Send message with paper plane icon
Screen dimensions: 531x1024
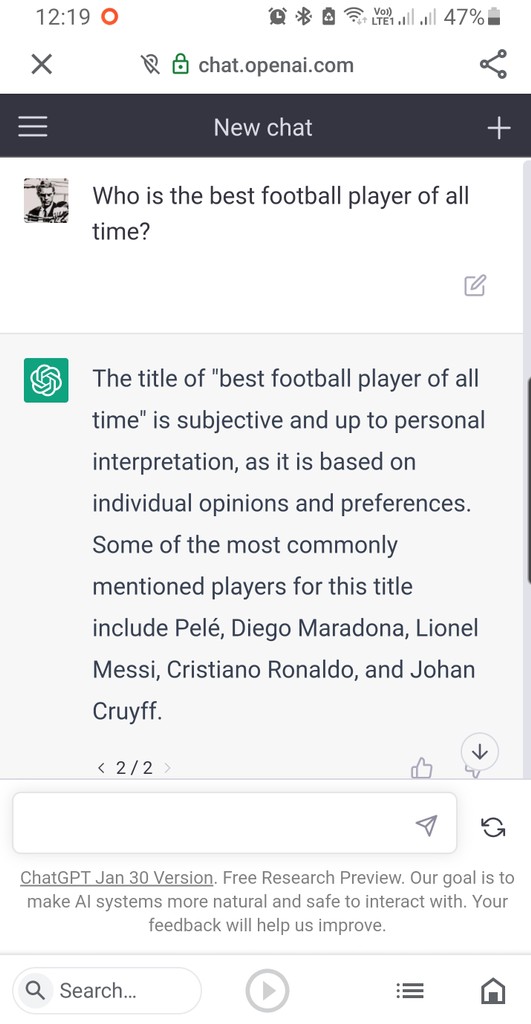426,825
